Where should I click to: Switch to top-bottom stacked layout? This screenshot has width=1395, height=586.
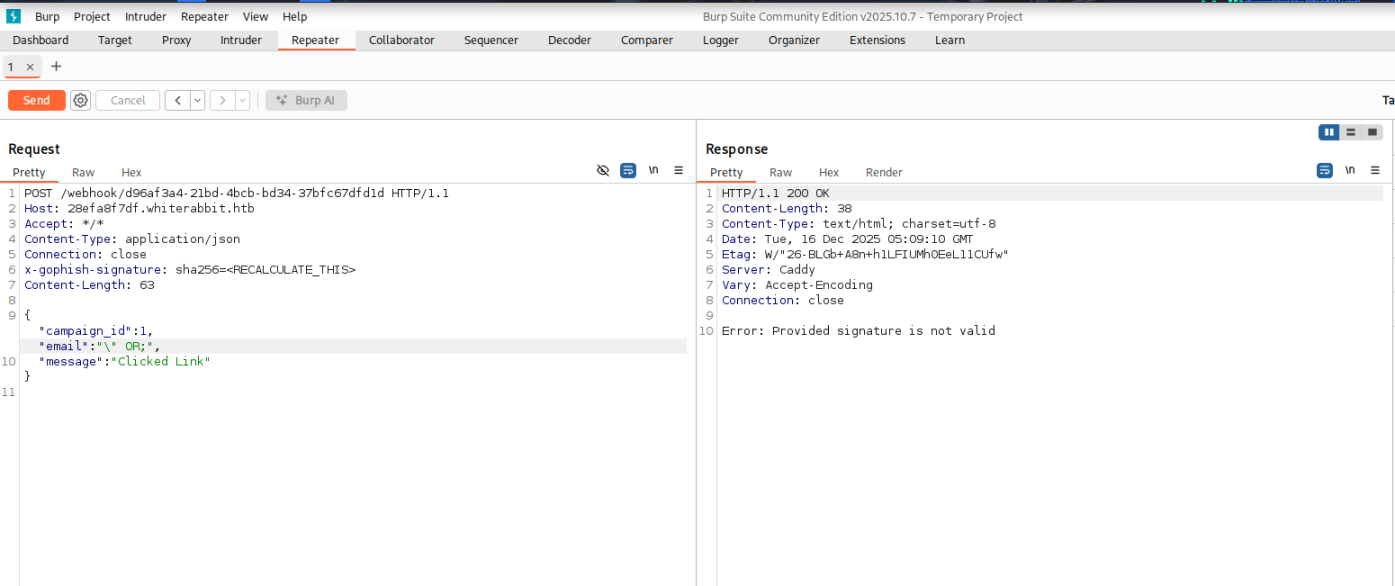1351,132
